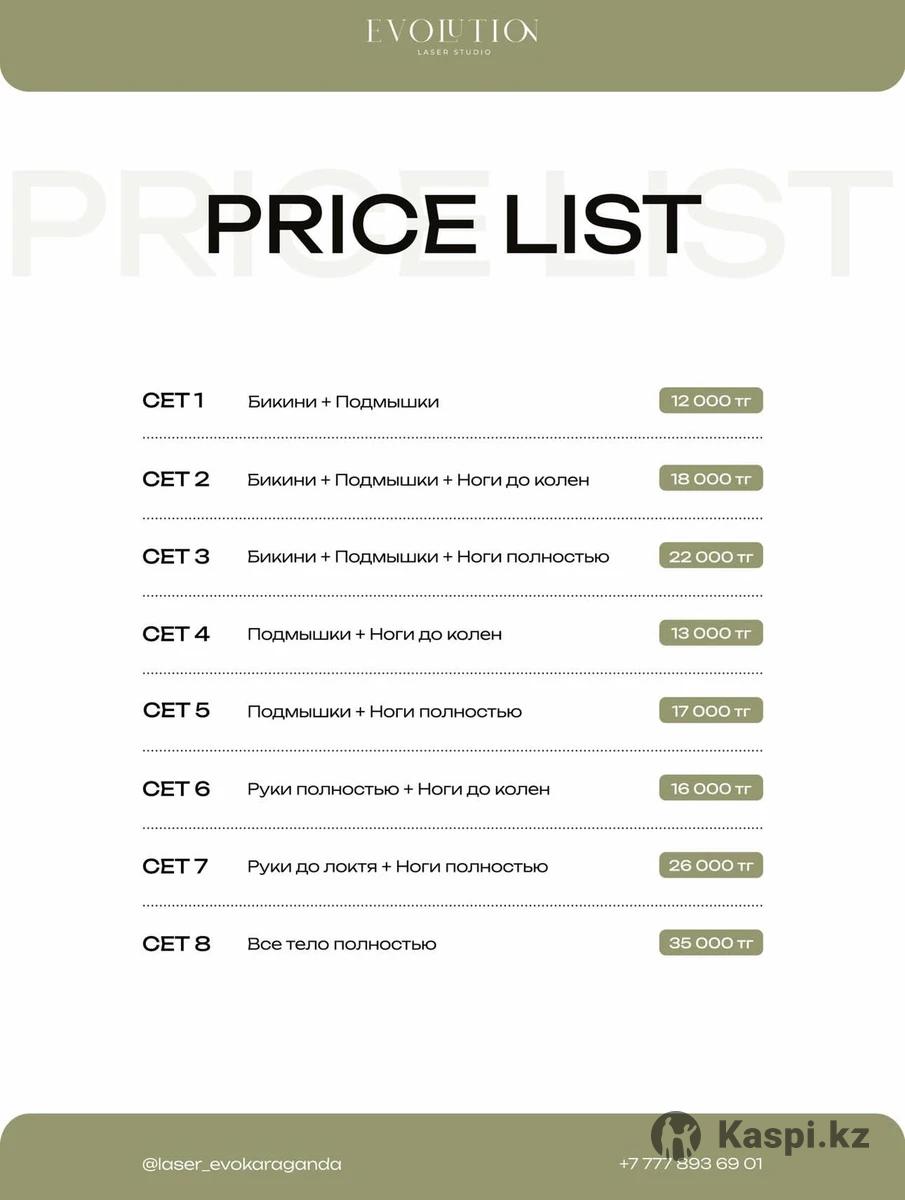Select the 16 000 тг price badge

(711, 788)
